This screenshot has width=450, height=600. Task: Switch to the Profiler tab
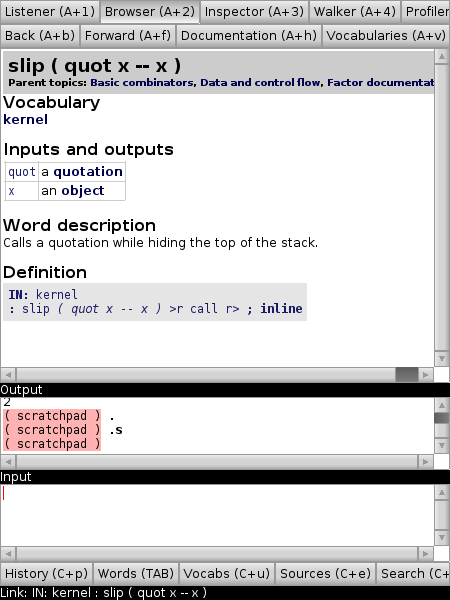[x=426, y=11]
